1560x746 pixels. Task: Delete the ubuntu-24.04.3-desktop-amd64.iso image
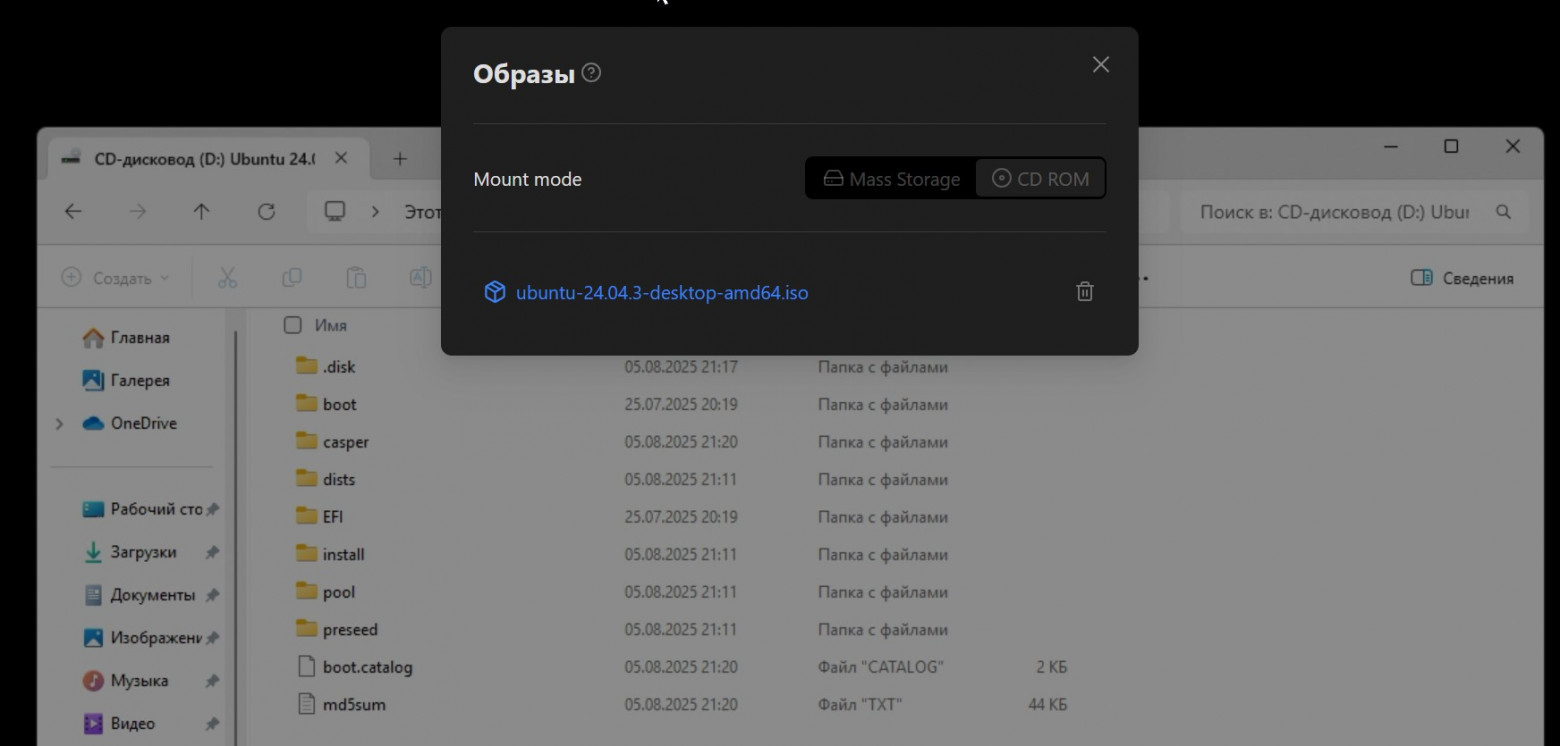click(x=1085, y=292)
